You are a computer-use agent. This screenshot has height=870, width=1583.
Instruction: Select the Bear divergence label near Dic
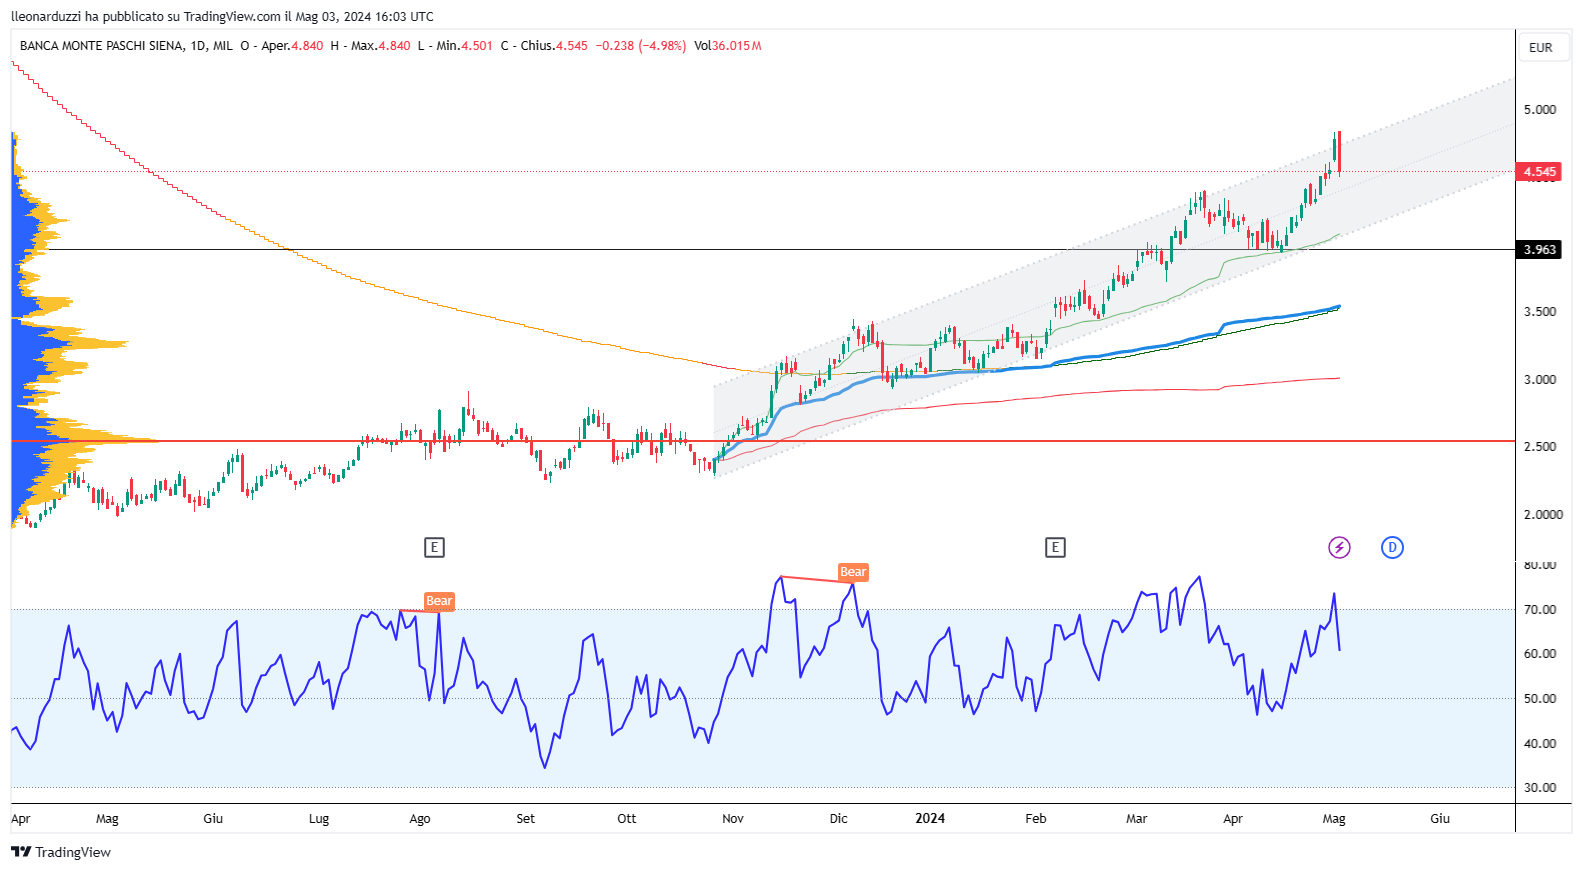tap(853, 572)
